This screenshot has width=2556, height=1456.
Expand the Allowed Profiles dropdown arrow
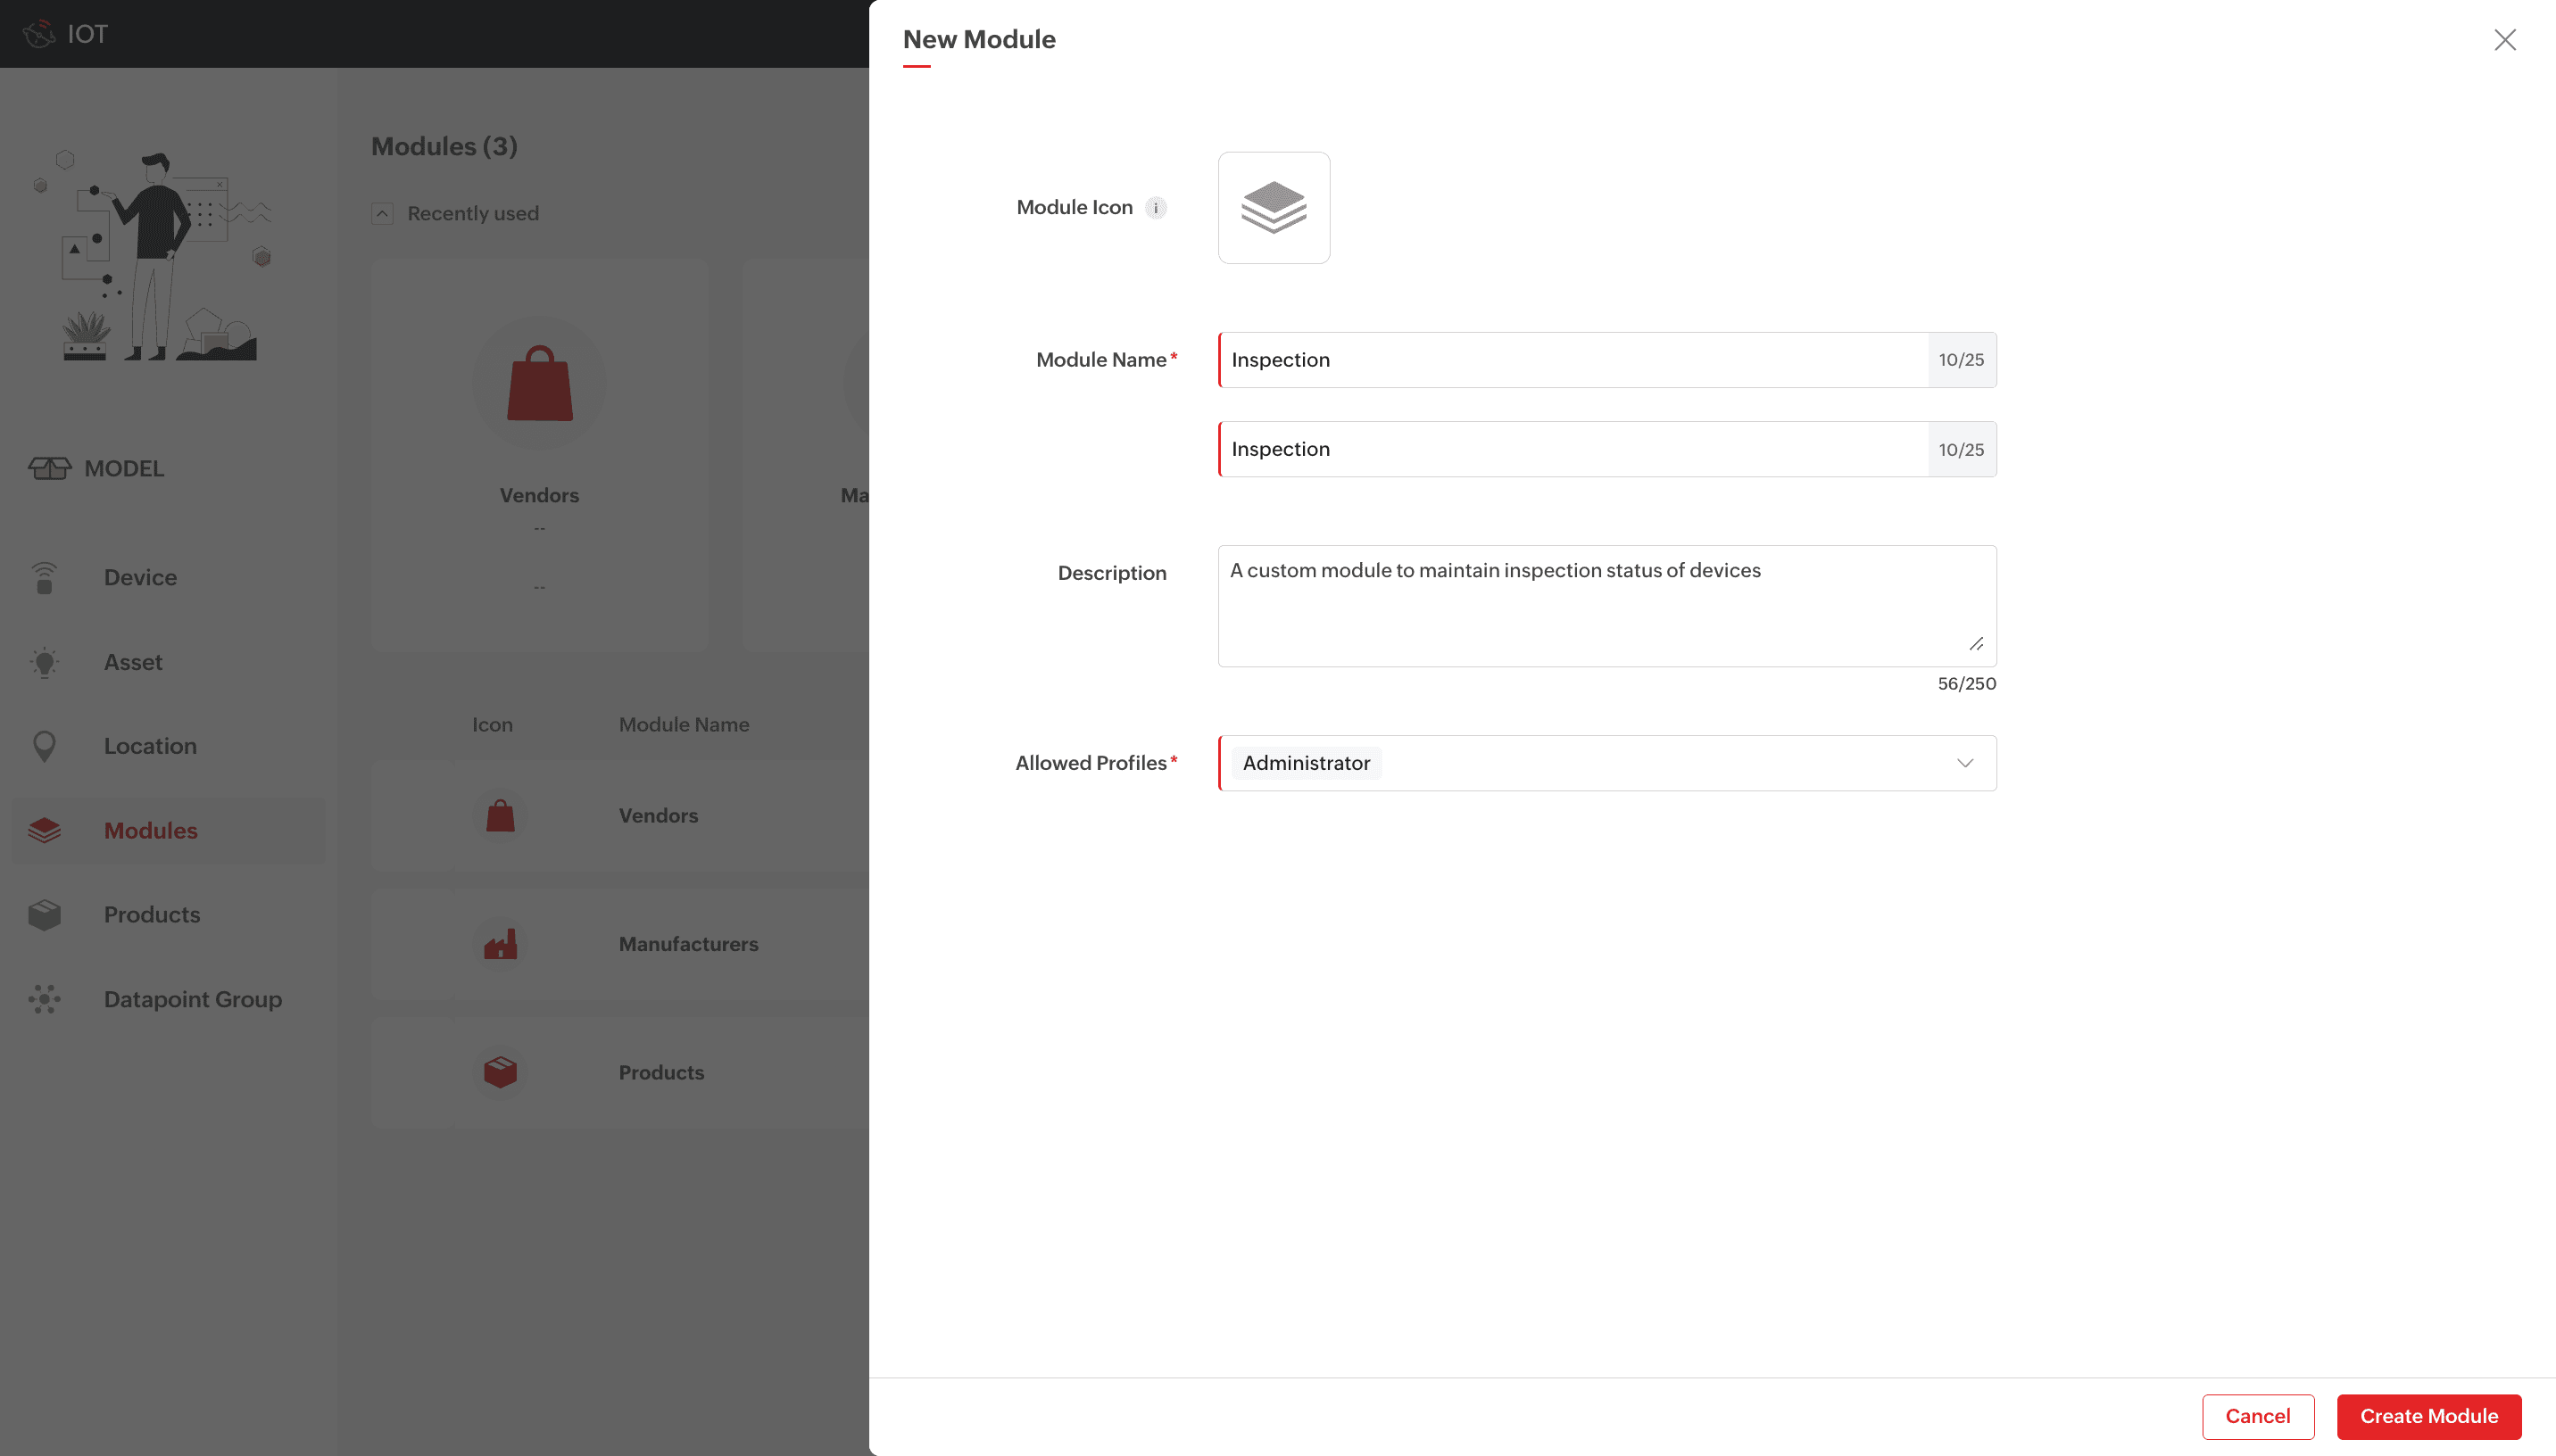tap(1964, 763)
